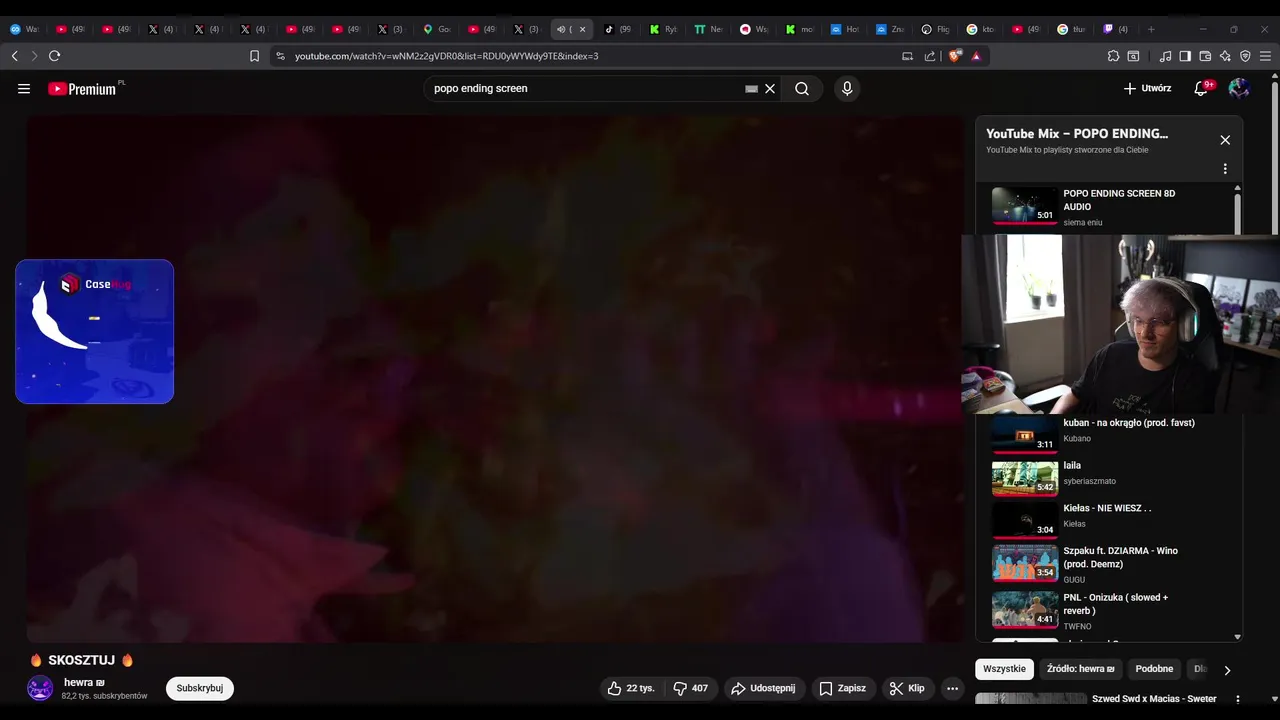Open Brave Playlist music note icon
This screenshot has width=1280, height=720.
coord(1165,56)
